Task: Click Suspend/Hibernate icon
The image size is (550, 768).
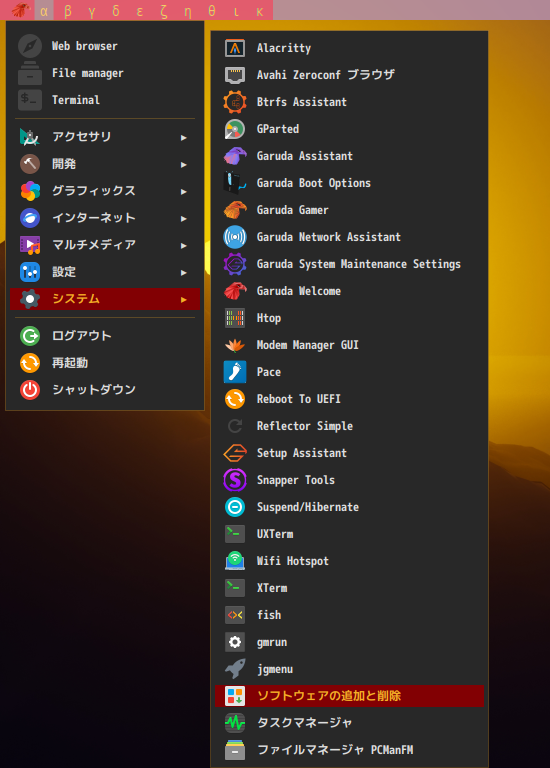Action: click(235, 507)
